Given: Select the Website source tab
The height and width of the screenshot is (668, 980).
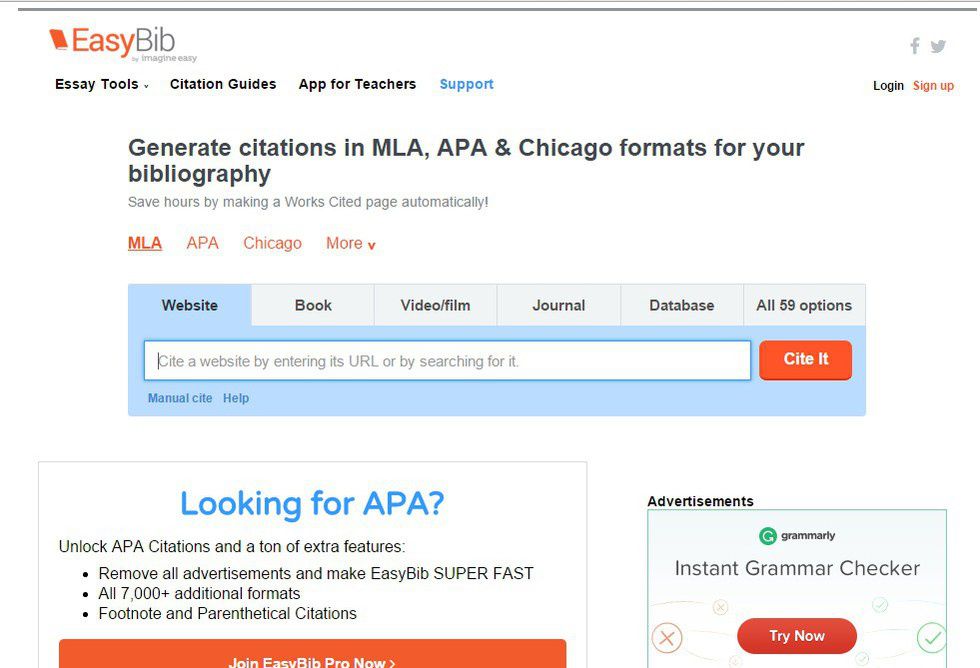Looking at the screenshot, I should tap(190, 306).
